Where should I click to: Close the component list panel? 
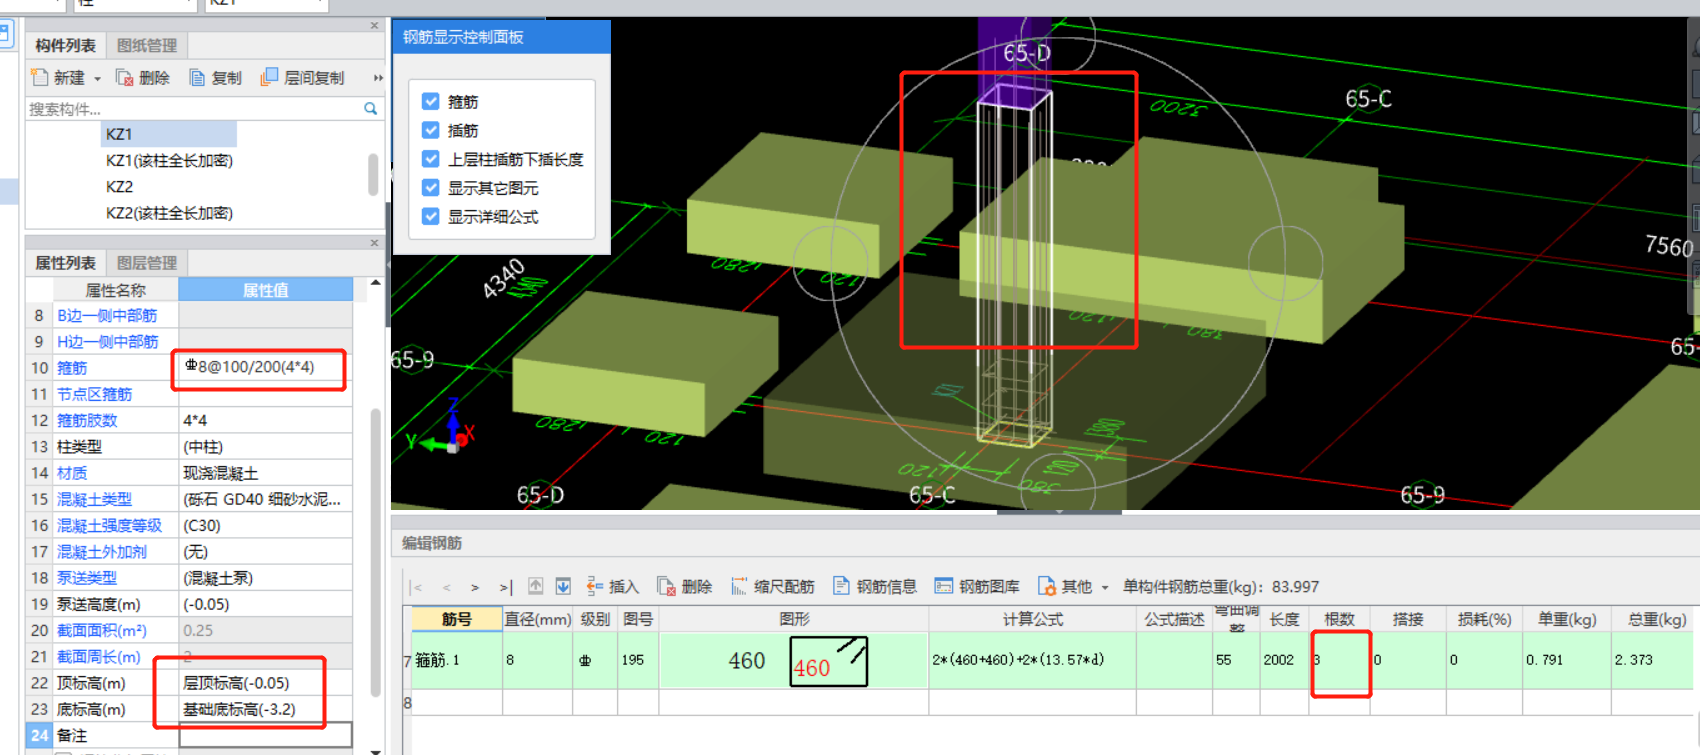point(374,25)
